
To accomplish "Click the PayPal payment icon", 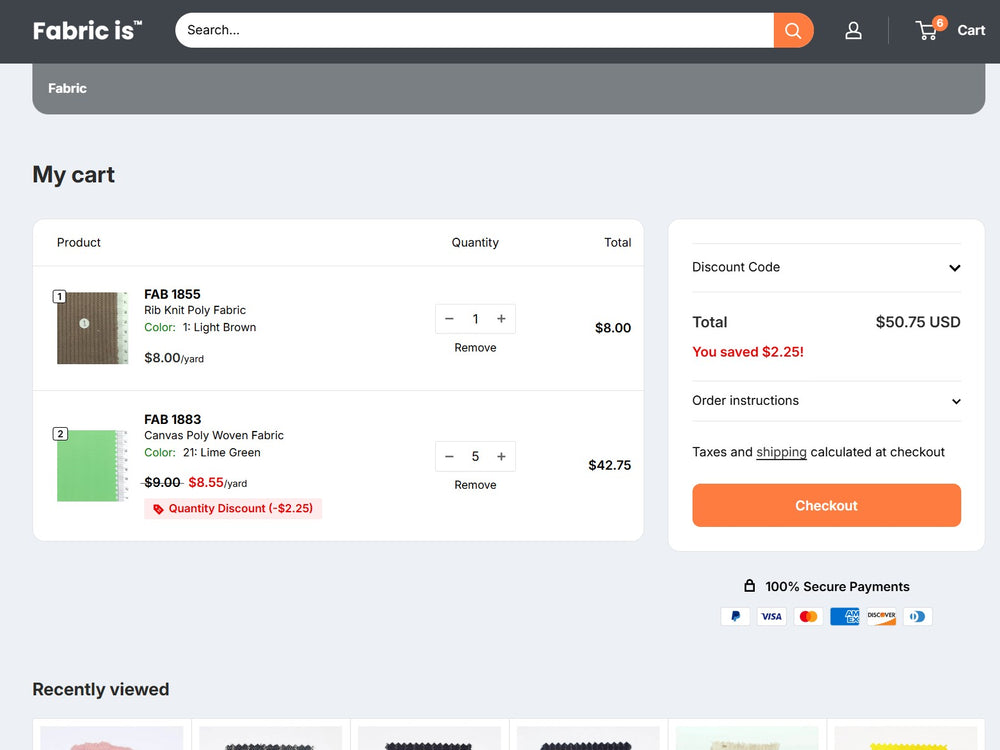I will (x=735, y=616).
